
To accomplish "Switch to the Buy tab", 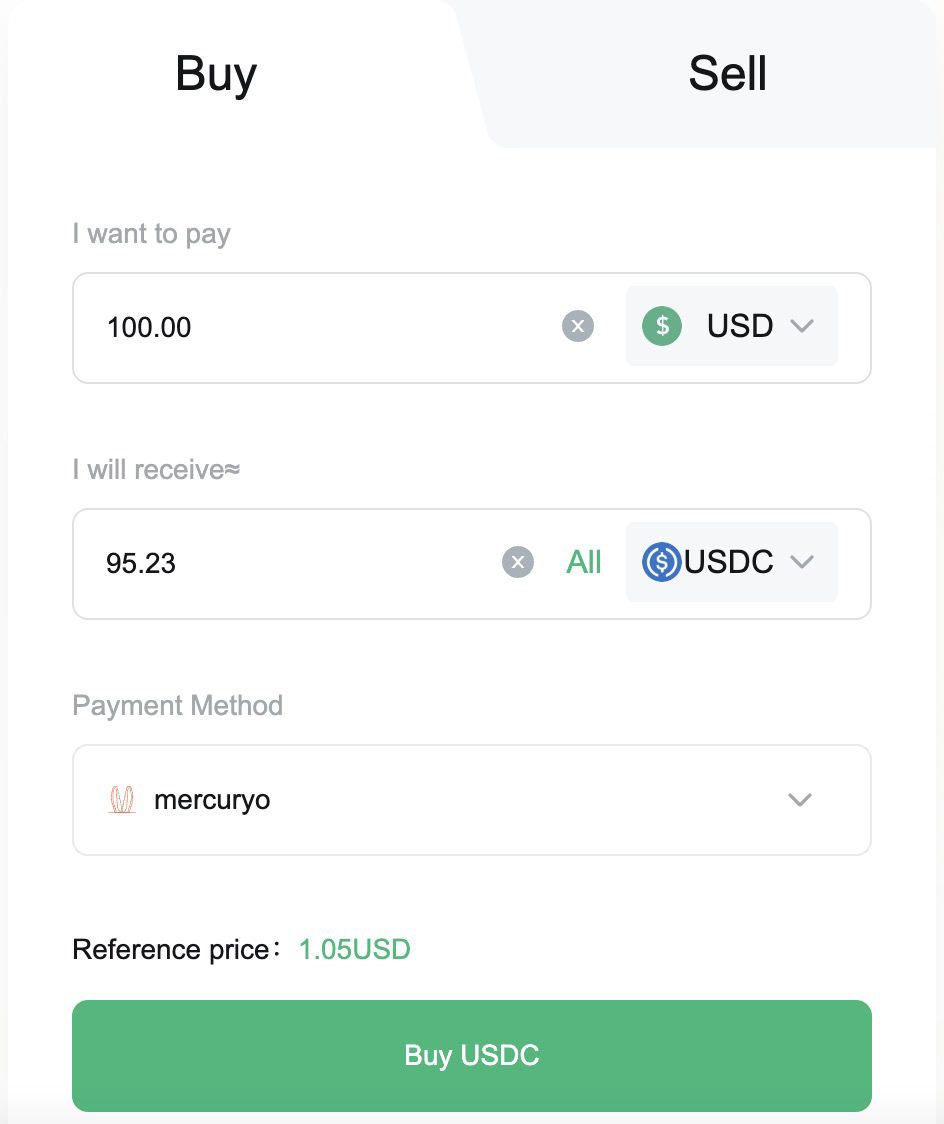I will tap(216, 74).
